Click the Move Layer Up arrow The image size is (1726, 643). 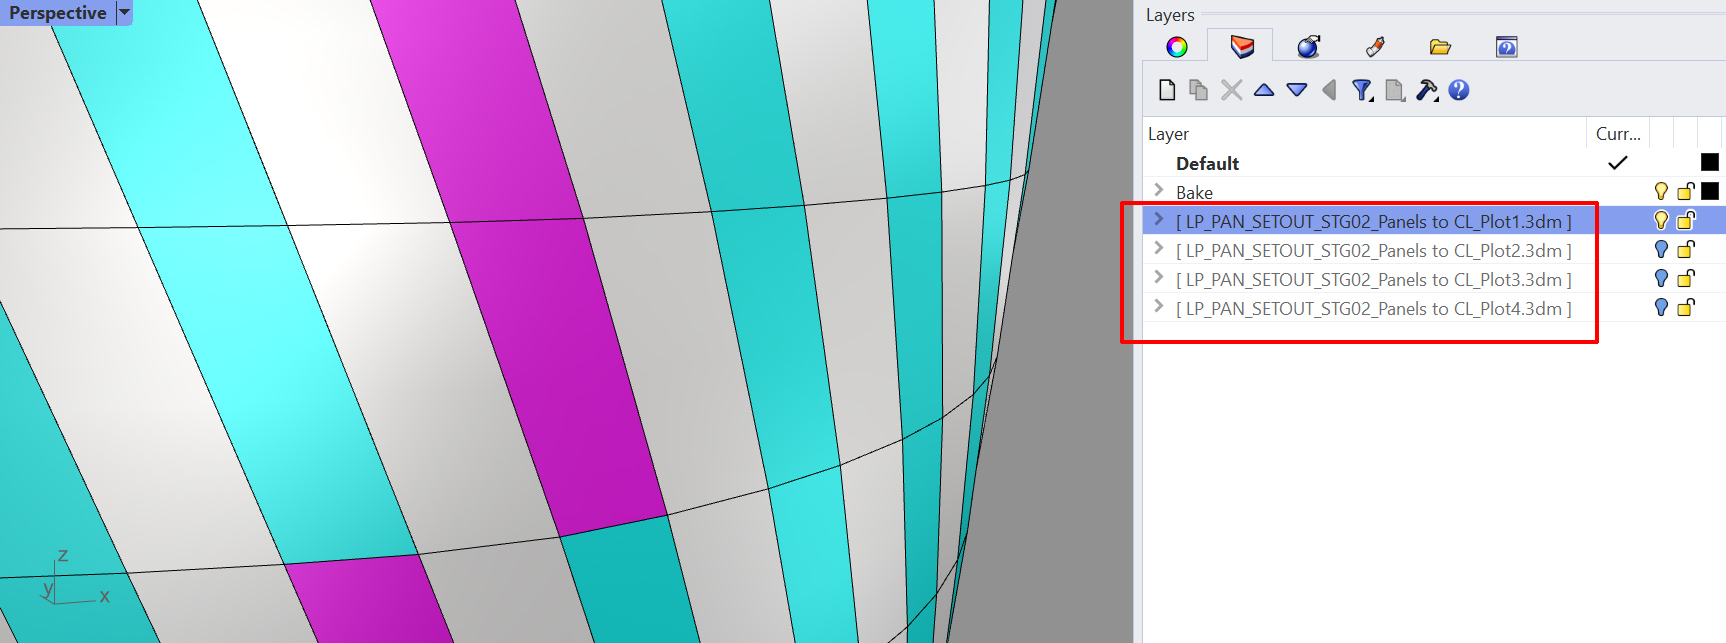[x=1264, y=90]
